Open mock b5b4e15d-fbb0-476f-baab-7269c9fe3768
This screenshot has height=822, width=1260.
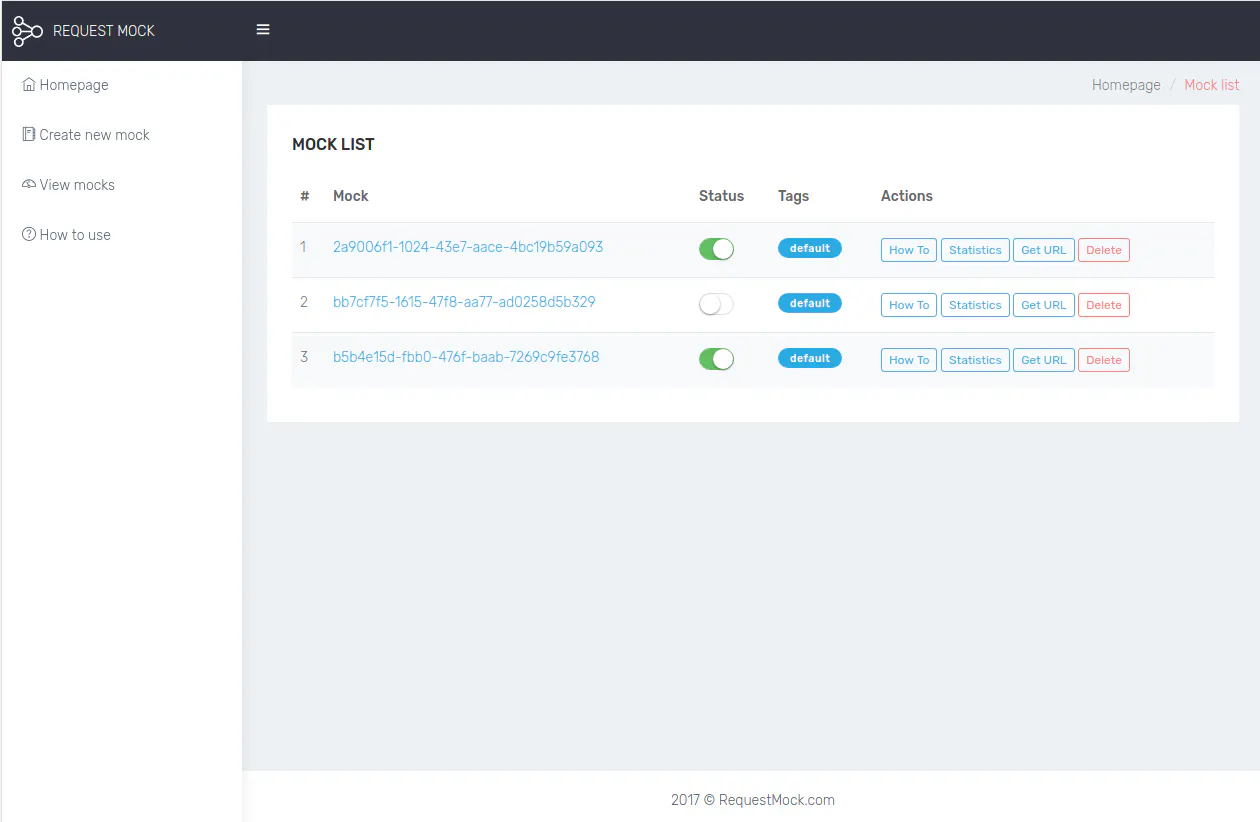click(x=466, y=356)
